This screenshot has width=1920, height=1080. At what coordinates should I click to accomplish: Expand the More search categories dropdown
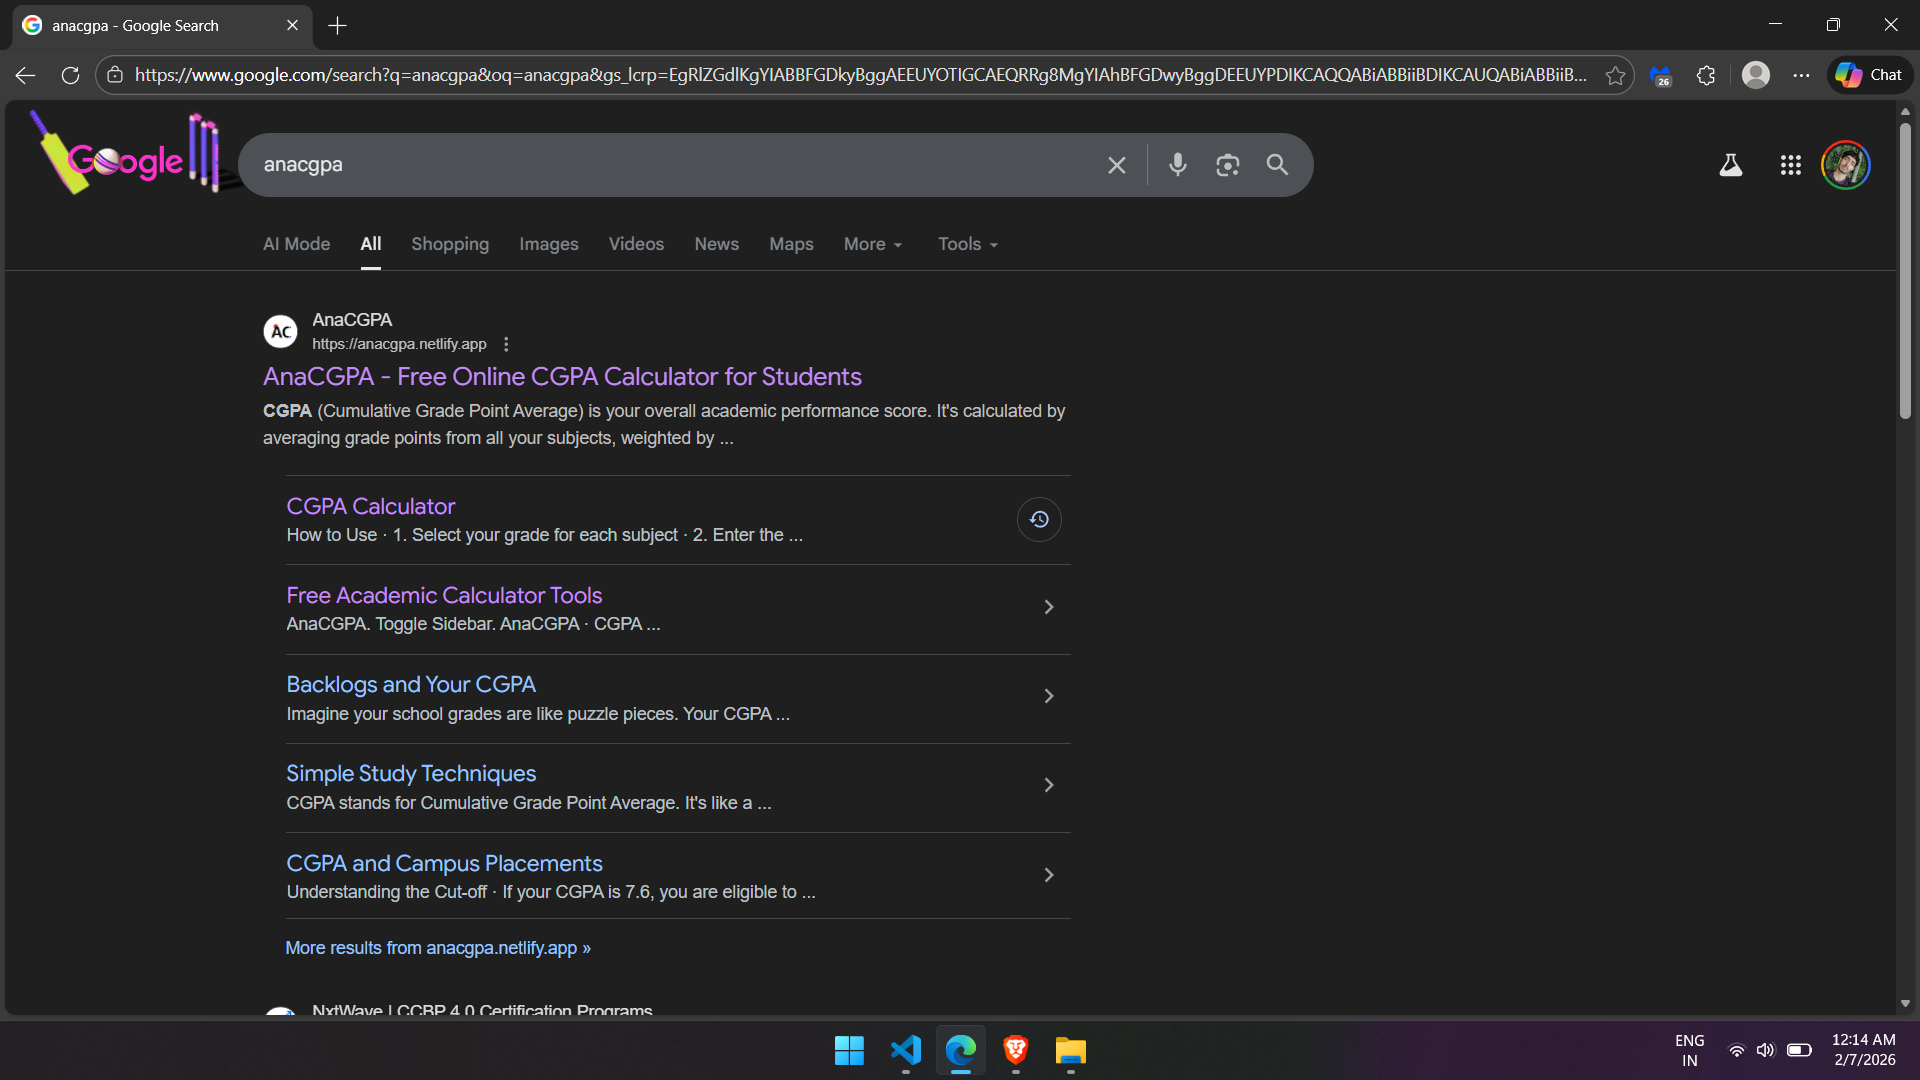873,244
